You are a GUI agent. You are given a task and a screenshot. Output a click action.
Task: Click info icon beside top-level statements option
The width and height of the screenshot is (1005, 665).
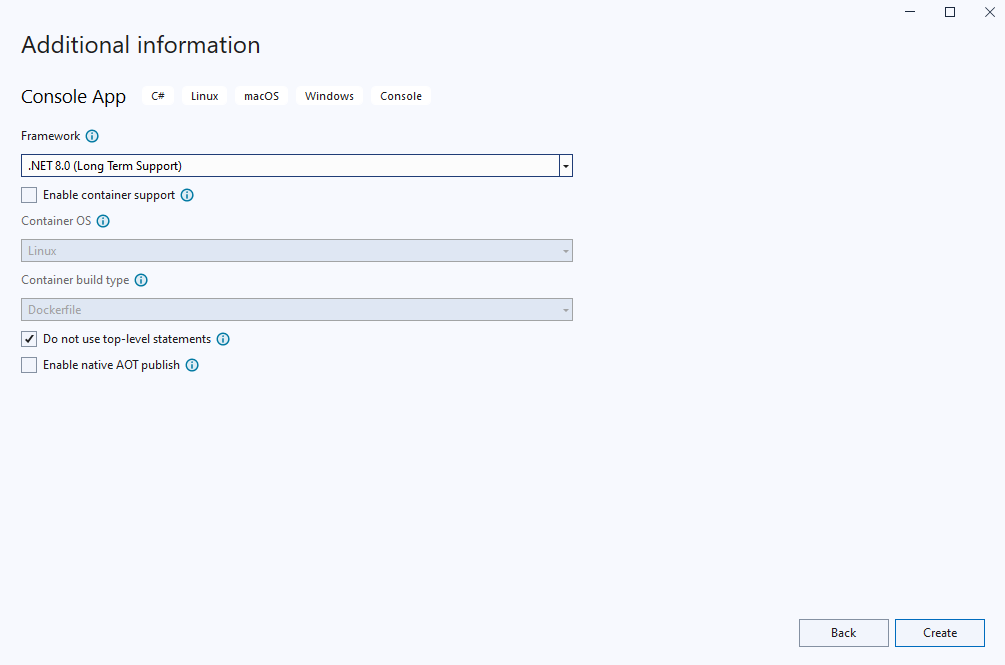[x=223, y=339]
